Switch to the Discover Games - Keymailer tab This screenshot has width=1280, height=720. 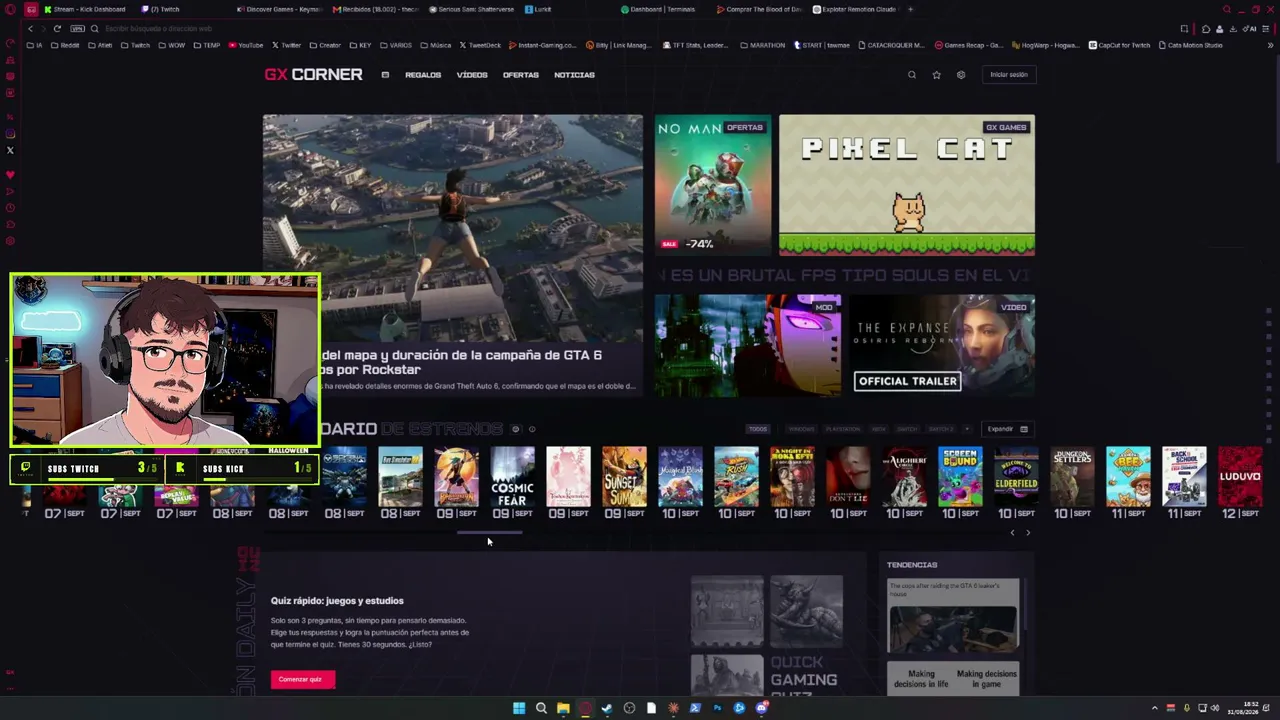[282, 9]
